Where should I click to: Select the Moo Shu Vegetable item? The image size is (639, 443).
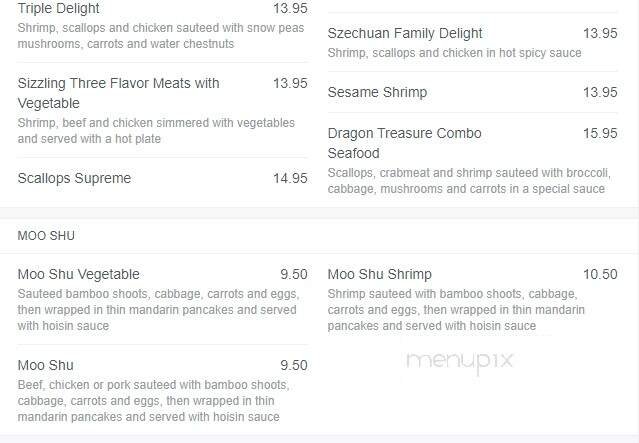tap(79, 274)
